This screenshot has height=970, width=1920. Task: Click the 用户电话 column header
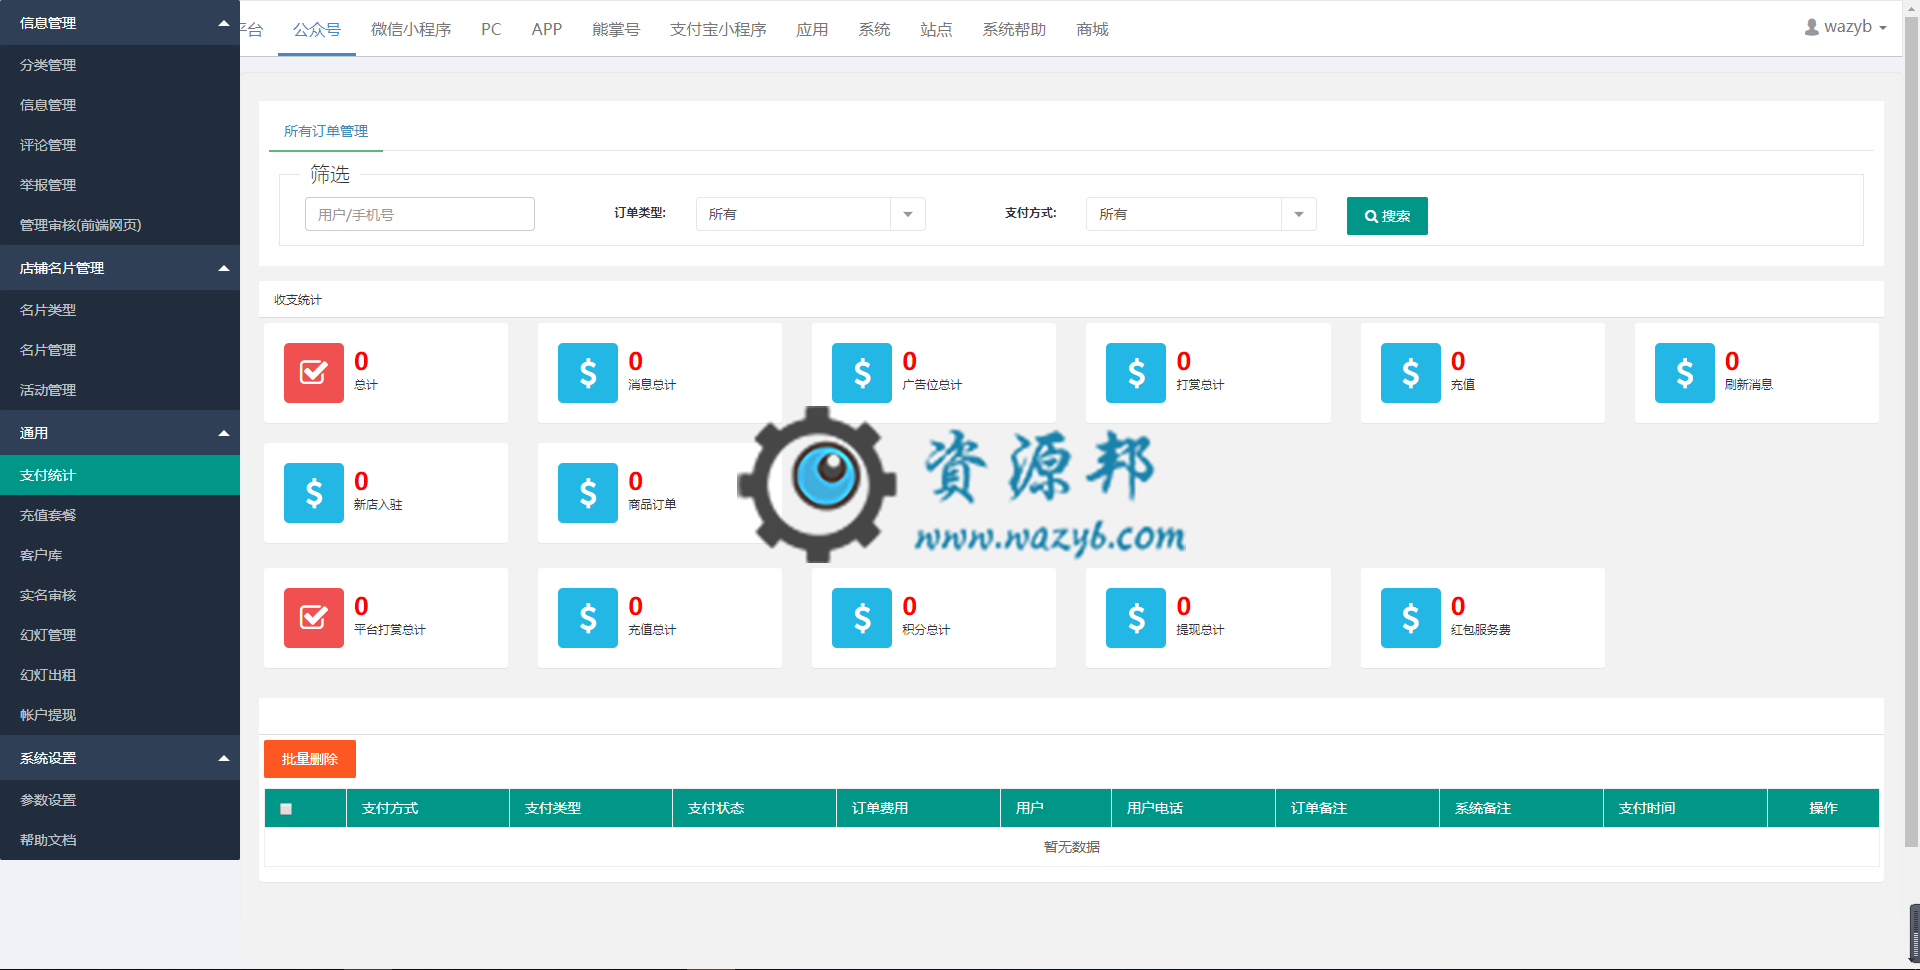pos(1193,808)
